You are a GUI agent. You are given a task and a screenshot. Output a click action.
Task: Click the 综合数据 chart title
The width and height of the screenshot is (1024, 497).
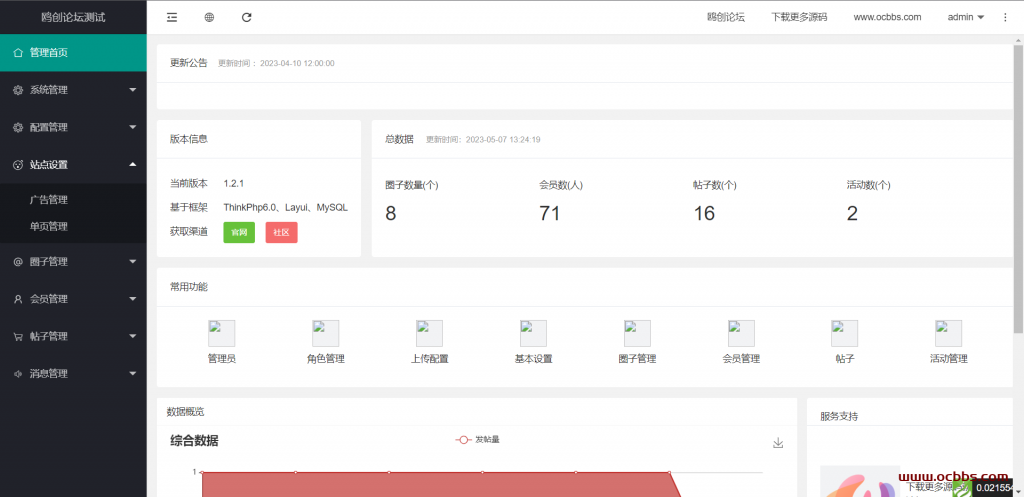[x=194, y=441]
